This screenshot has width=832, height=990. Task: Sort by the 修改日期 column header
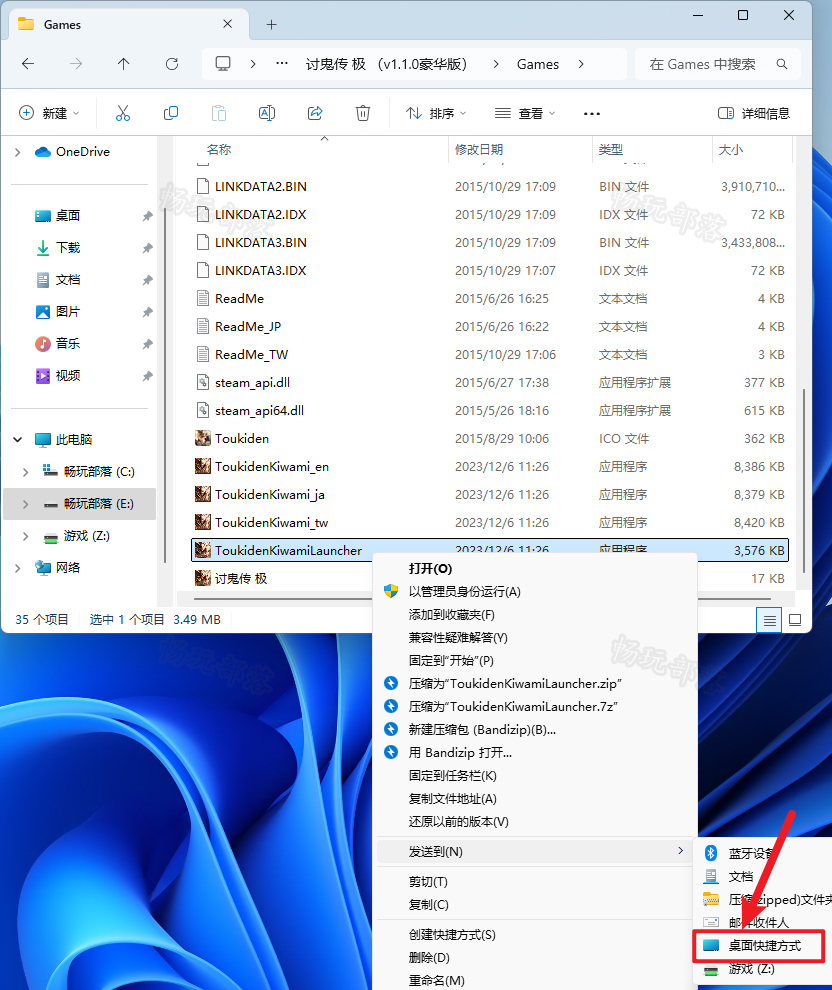(x=479, y=150)
